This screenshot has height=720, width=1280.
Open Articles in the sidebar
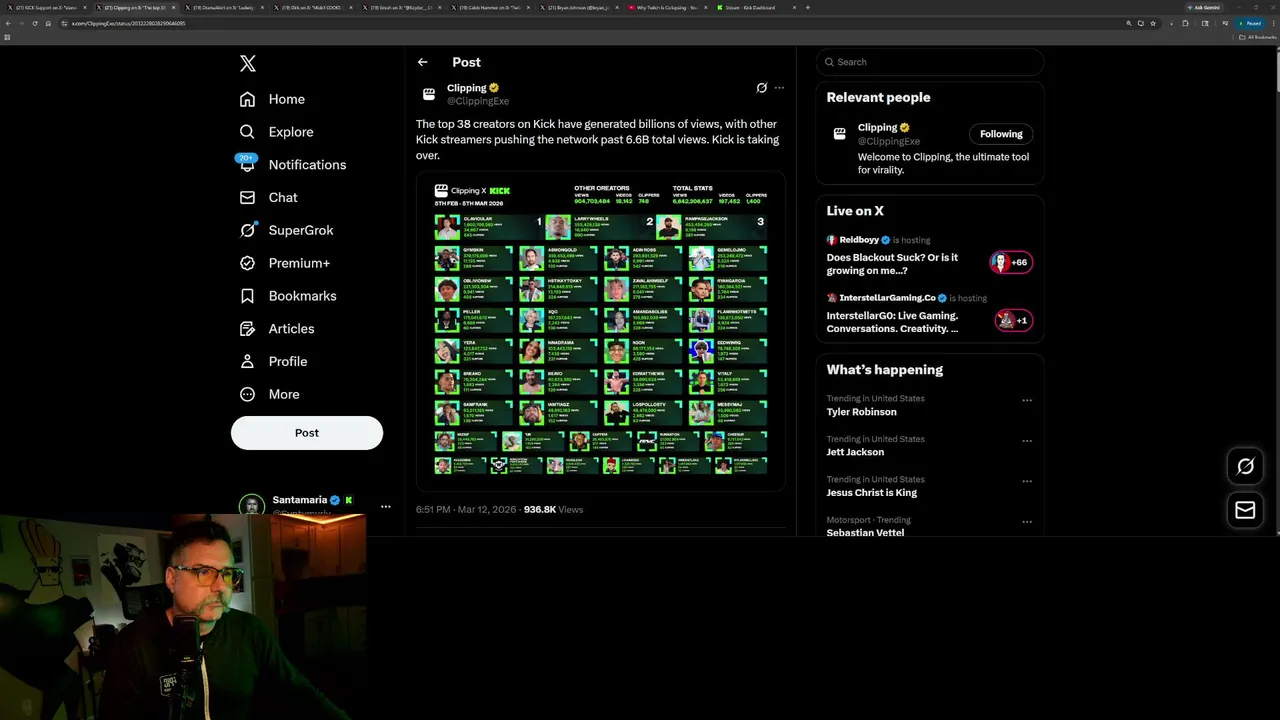click(x=277, y=328)
